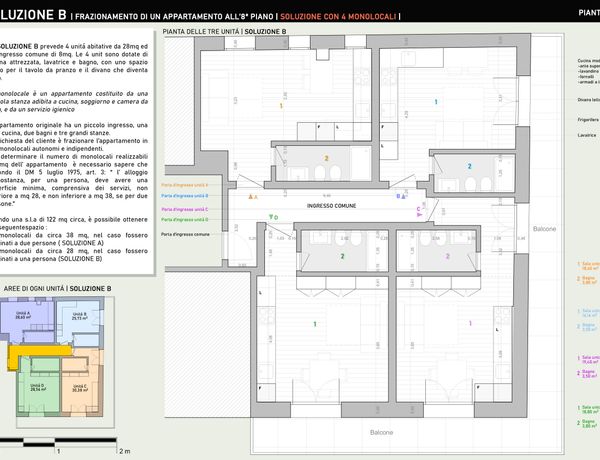Image resolution: width=600 pixels, height=460 pixels.
Task: Click the Balcone label at plan bottom
Action: tap(380, 432)
